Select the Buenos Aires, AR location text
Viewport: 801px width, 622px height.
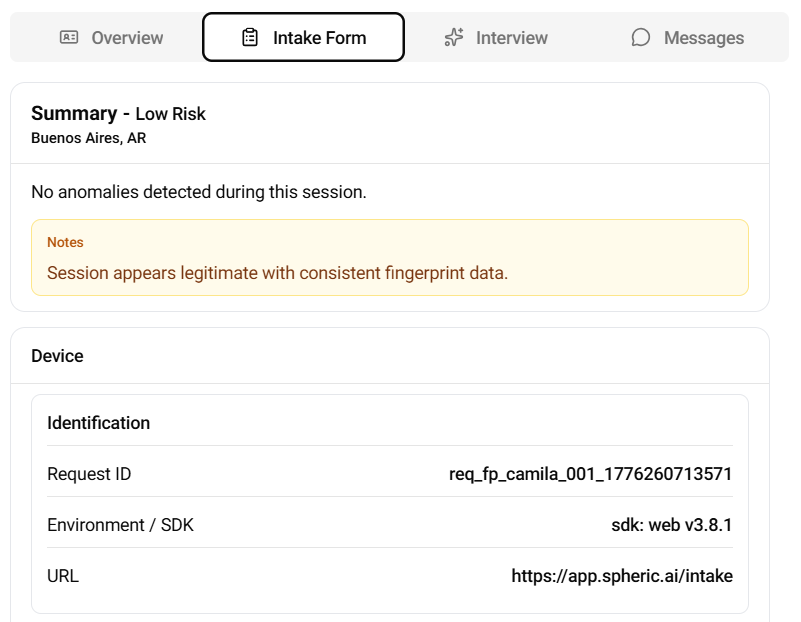click(89, 138)
